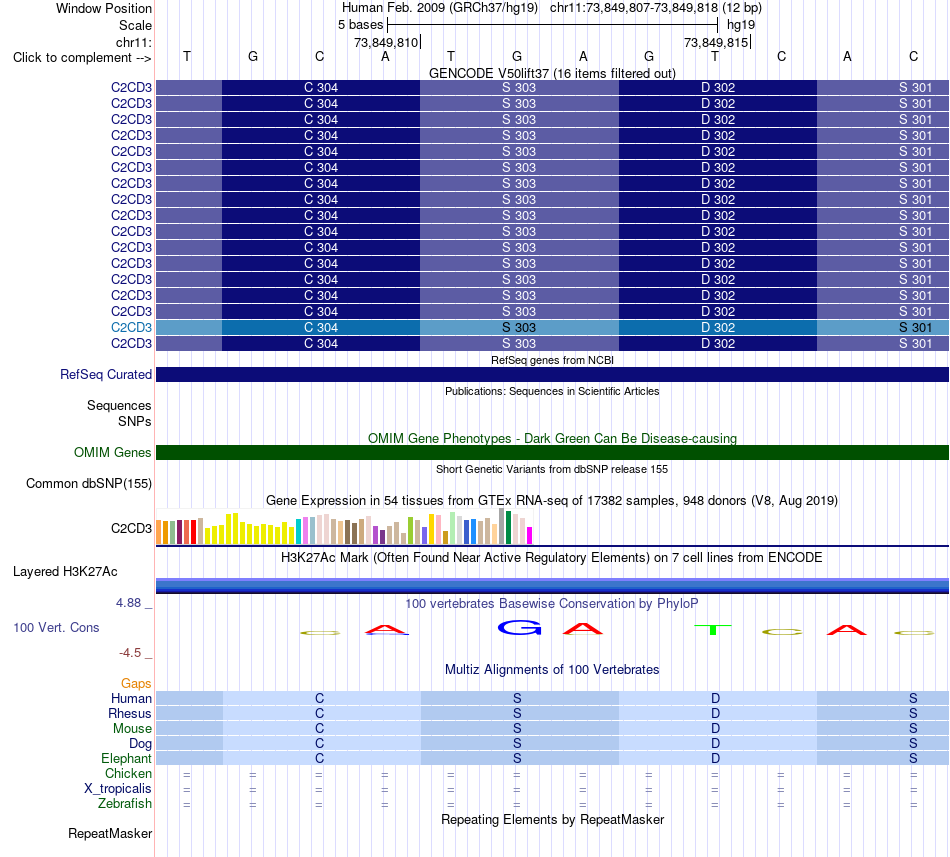Click the hg19 label beside the scale bar
This screenshot has height=857, width=950.
pos(741,25)
